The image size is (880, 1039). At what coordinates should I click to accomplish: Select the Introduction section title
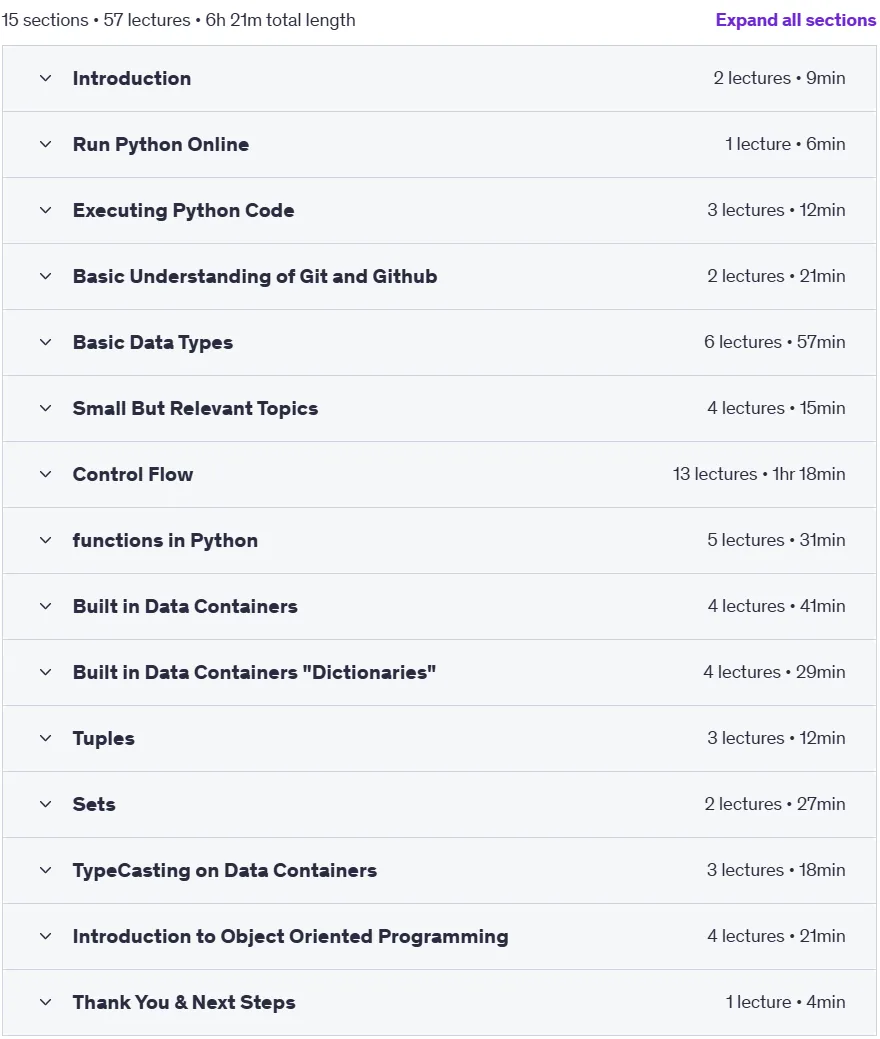coord(132,78)
